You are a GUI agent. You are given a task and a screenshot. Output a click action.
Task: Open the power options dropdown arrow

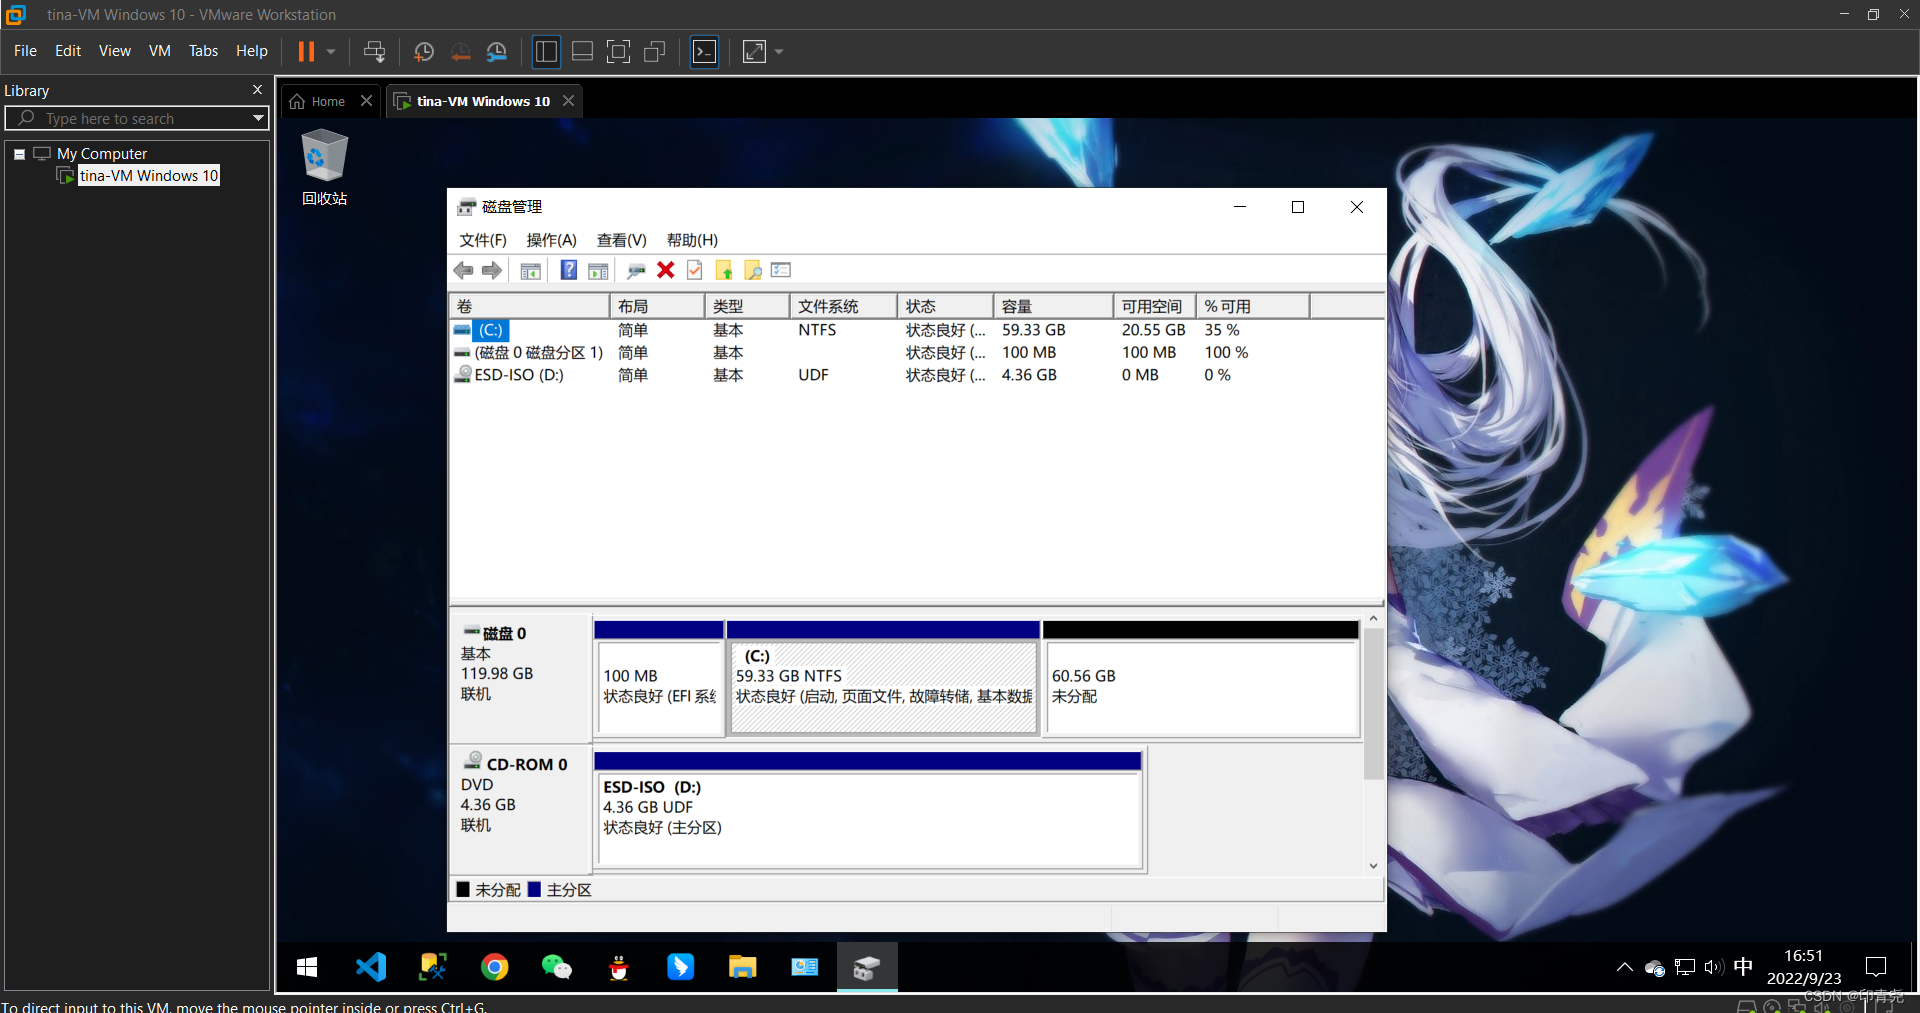tap(331, 51)
